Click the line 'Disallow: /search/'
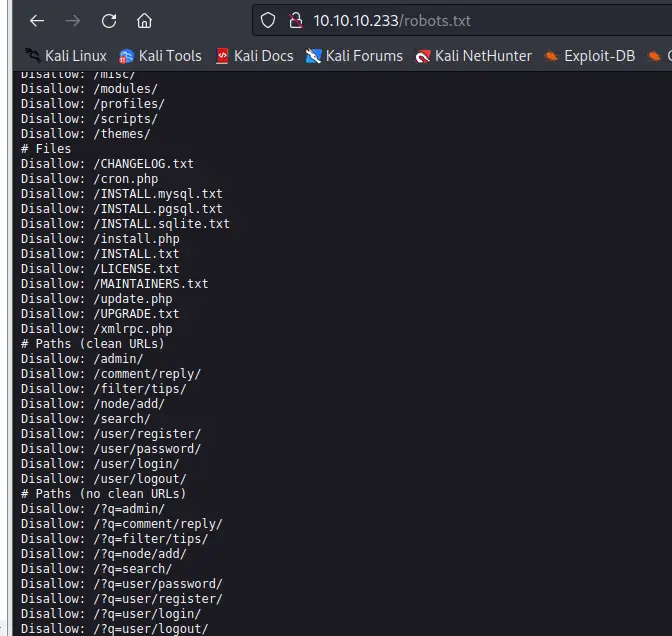Viewport: 672px width, 636px height. [86, 419]
